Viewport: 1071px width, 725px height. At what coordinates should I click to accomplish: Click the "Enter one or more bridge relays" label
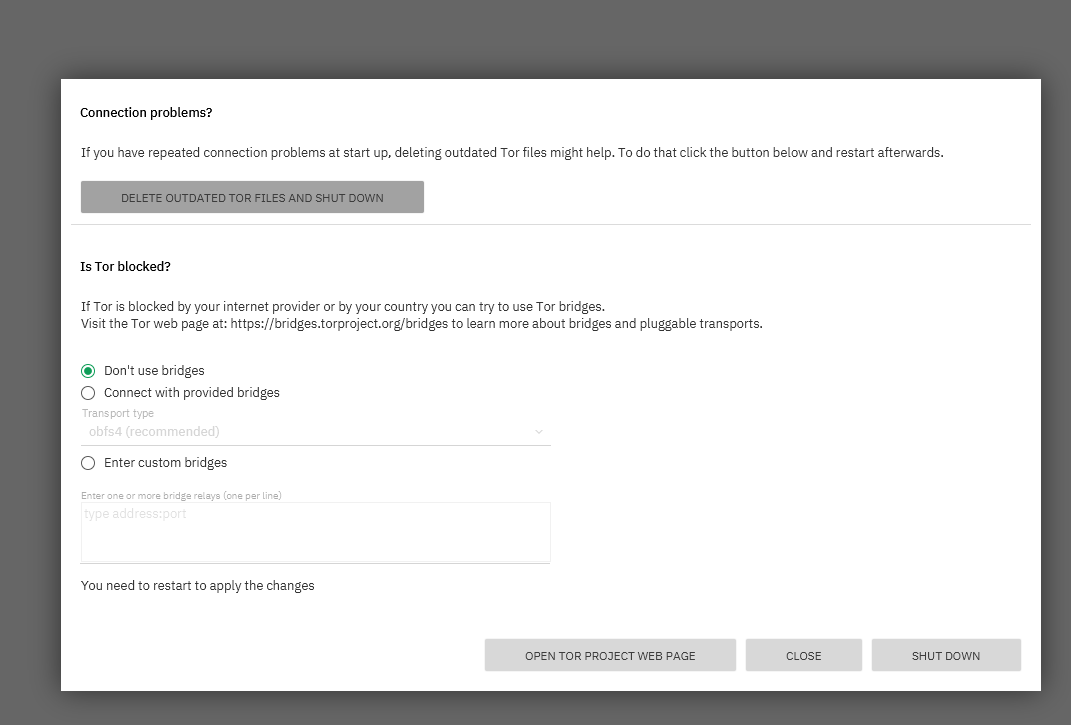(181, 495)
